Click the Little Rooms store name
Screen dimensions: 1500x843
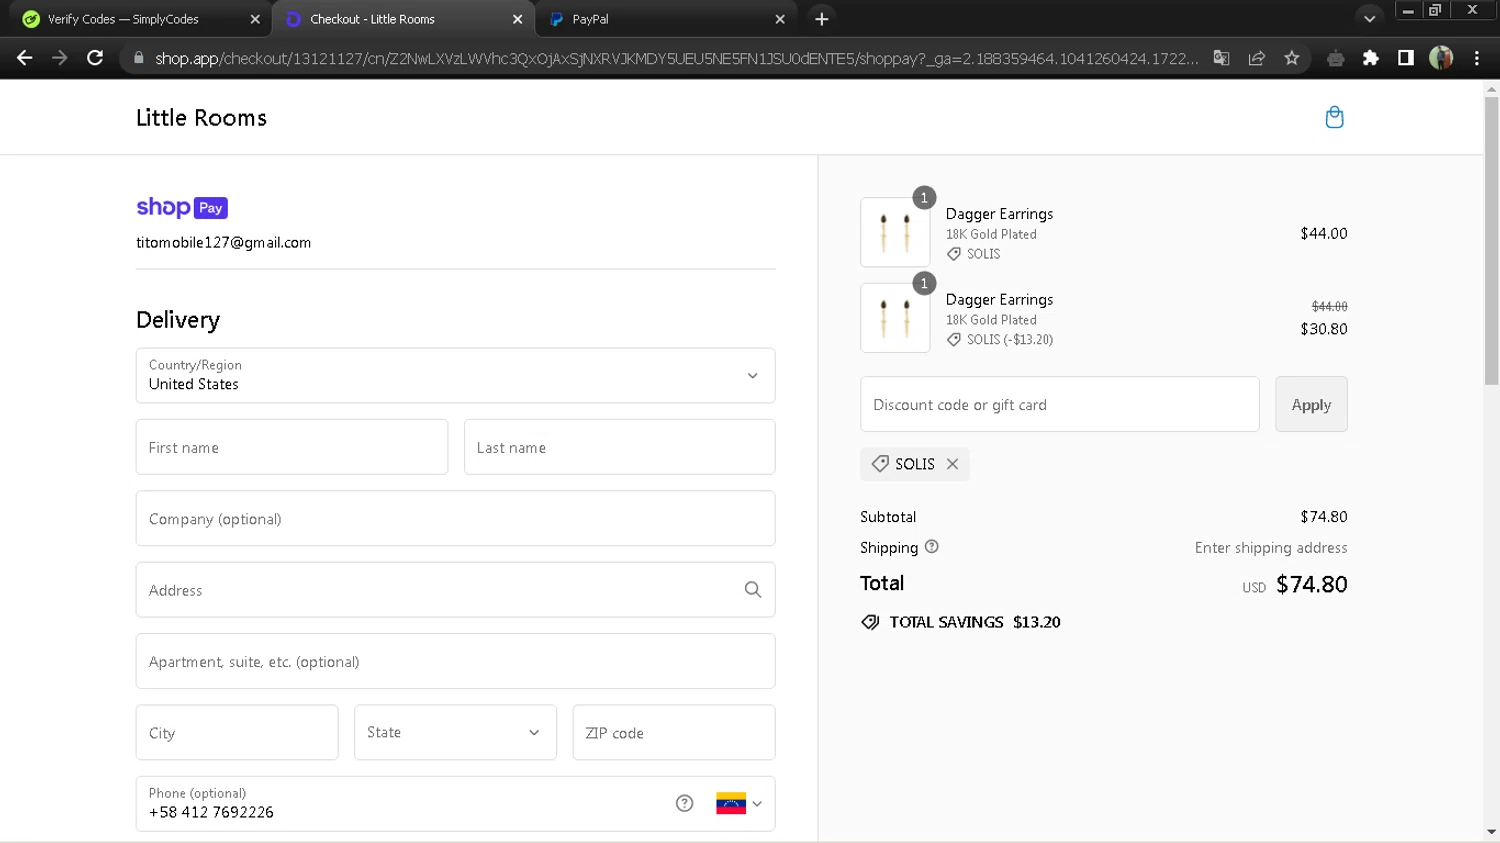click(201, 118)
